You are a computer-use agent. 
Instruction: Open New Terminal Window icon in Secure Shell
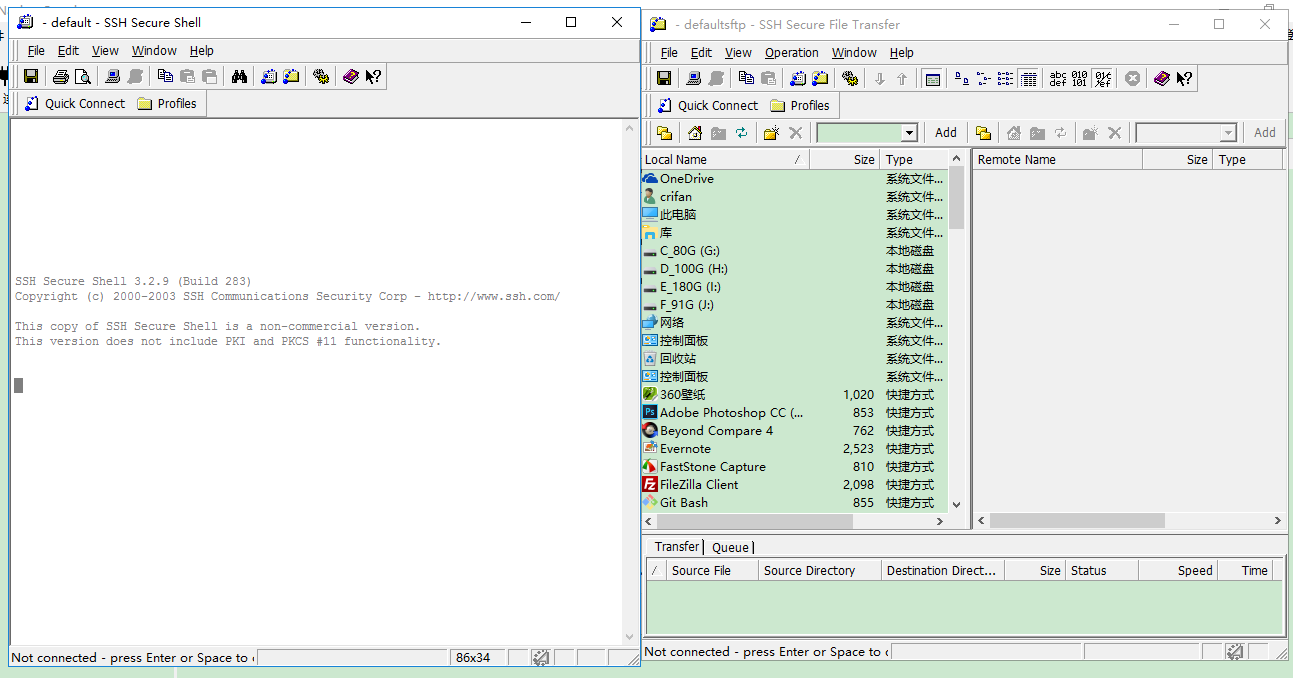[x=269, y=76]
